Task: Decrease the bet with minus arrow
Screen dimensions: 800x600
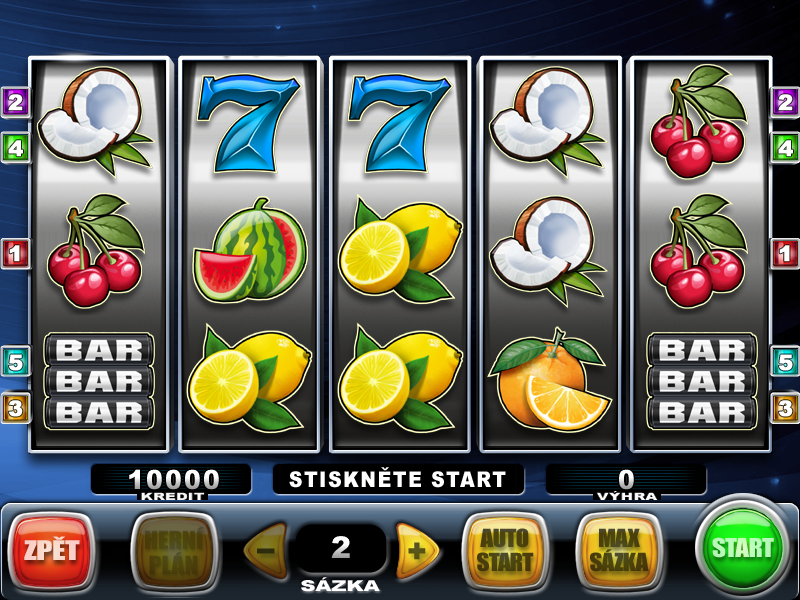Action: [266, 550]
